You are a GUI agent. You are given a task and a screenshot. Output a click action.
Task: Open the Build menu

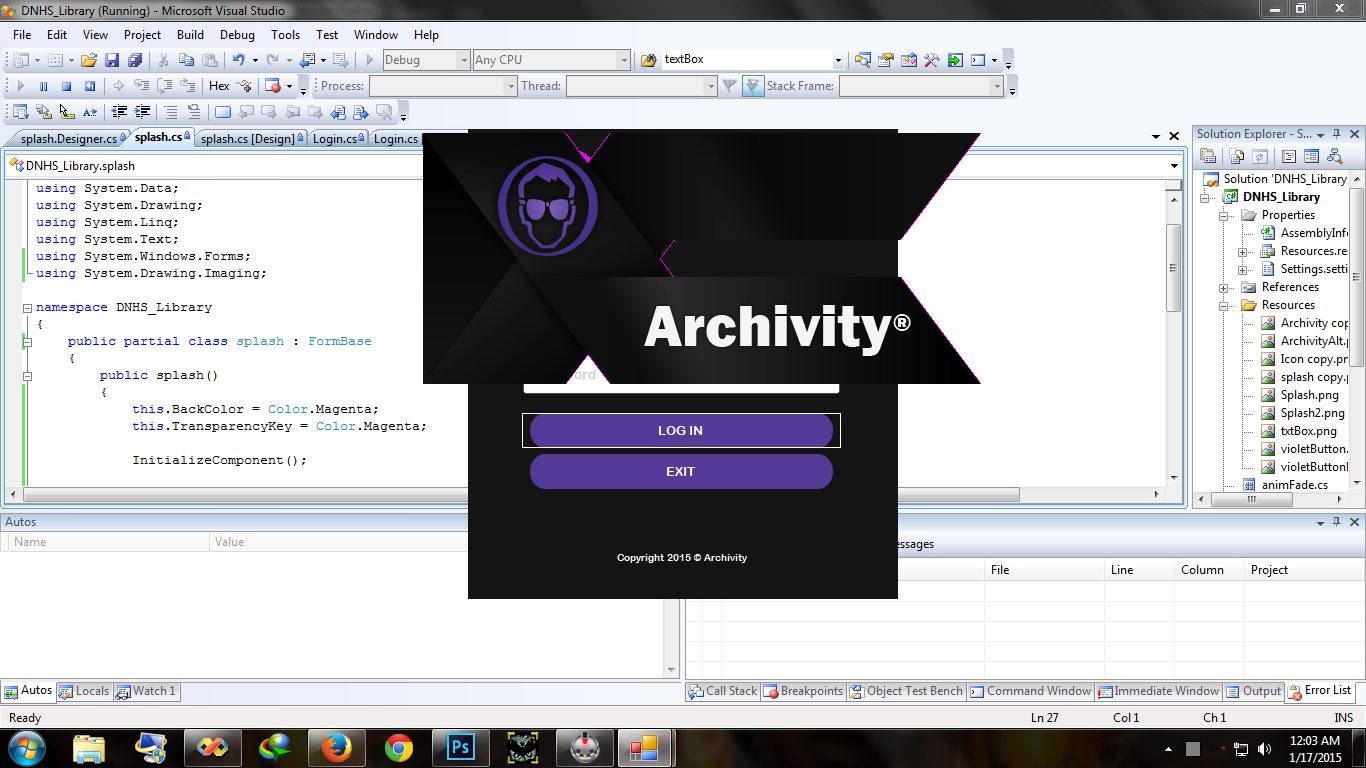(x=190, y=34)
